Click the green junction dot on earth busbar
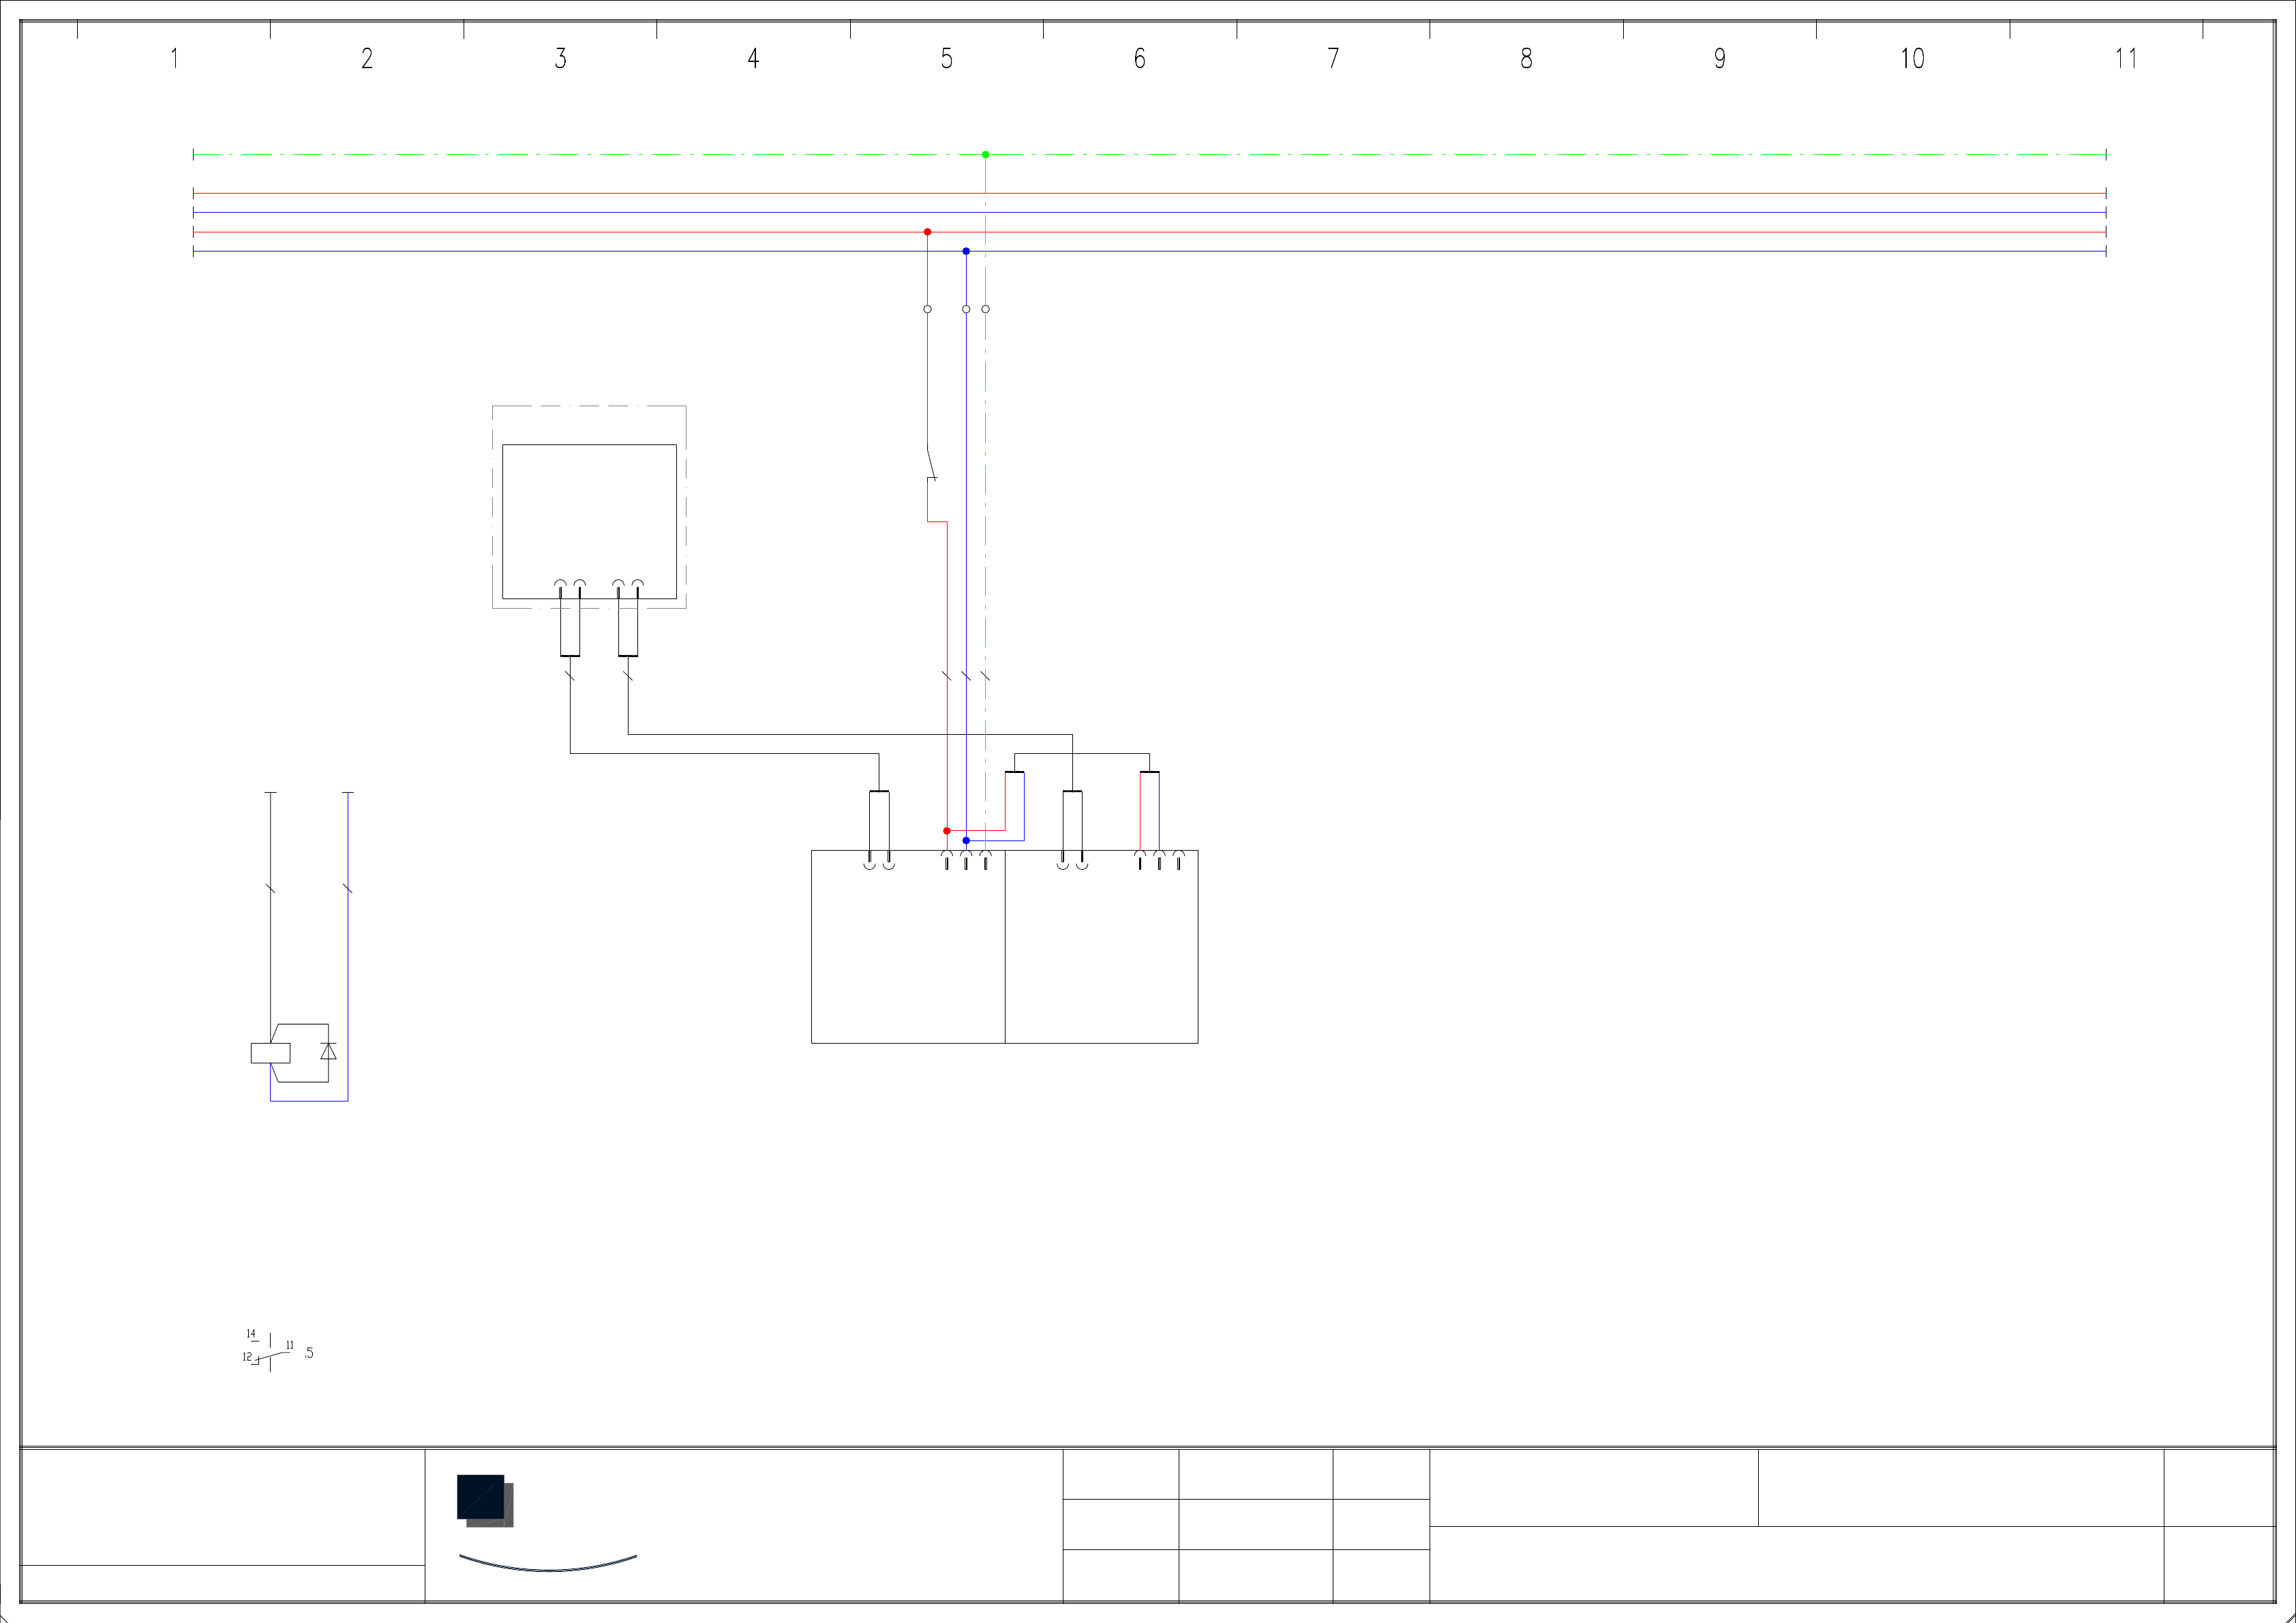Image resolution: width=2296 pixels, height=1623 pixels. pyautogui.click(x=985, y=155)
